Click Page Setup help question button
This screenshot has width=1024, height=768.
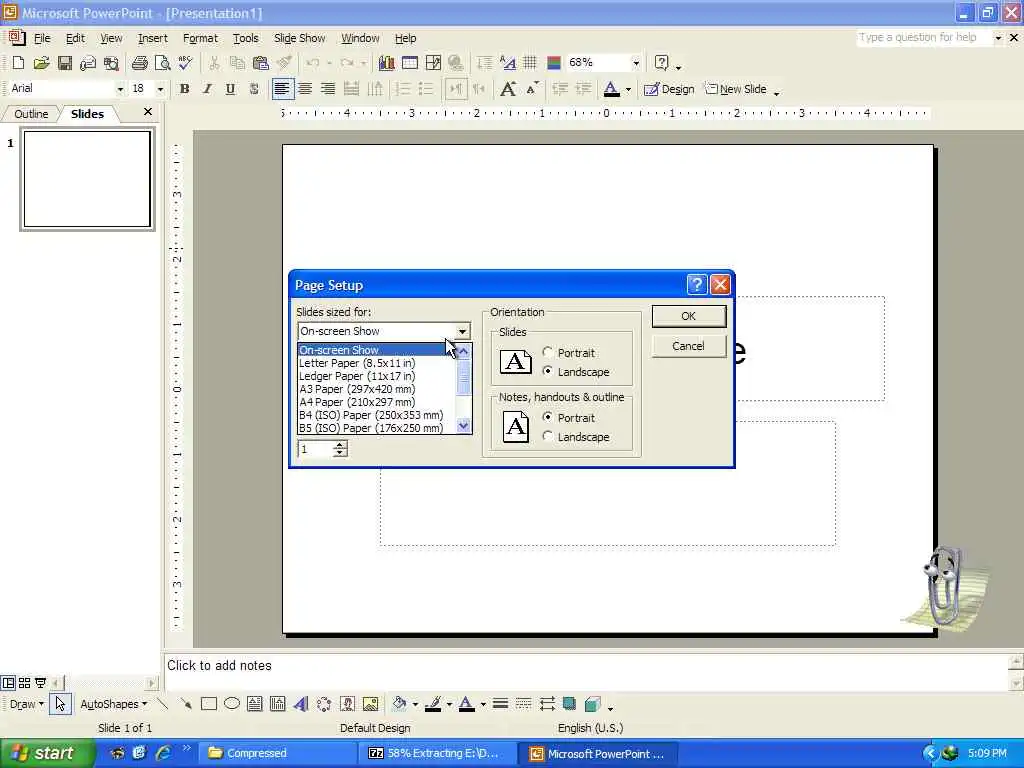tap(697, 285)
